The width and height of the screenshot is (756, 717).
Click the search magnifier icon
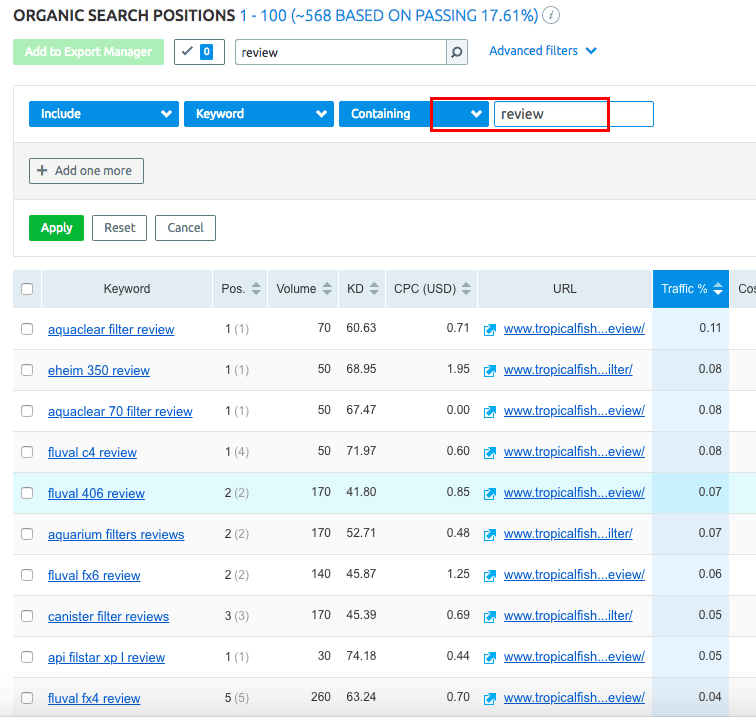(x=457, y=52)
